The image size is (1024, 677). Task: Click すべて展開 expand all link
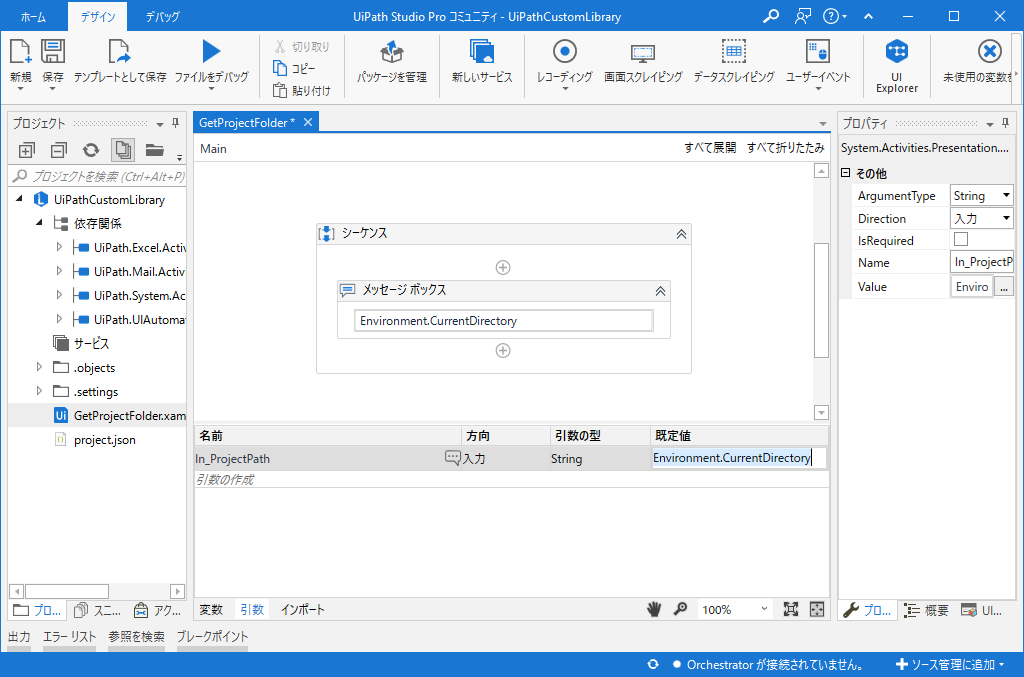click(x=710, y=148)
